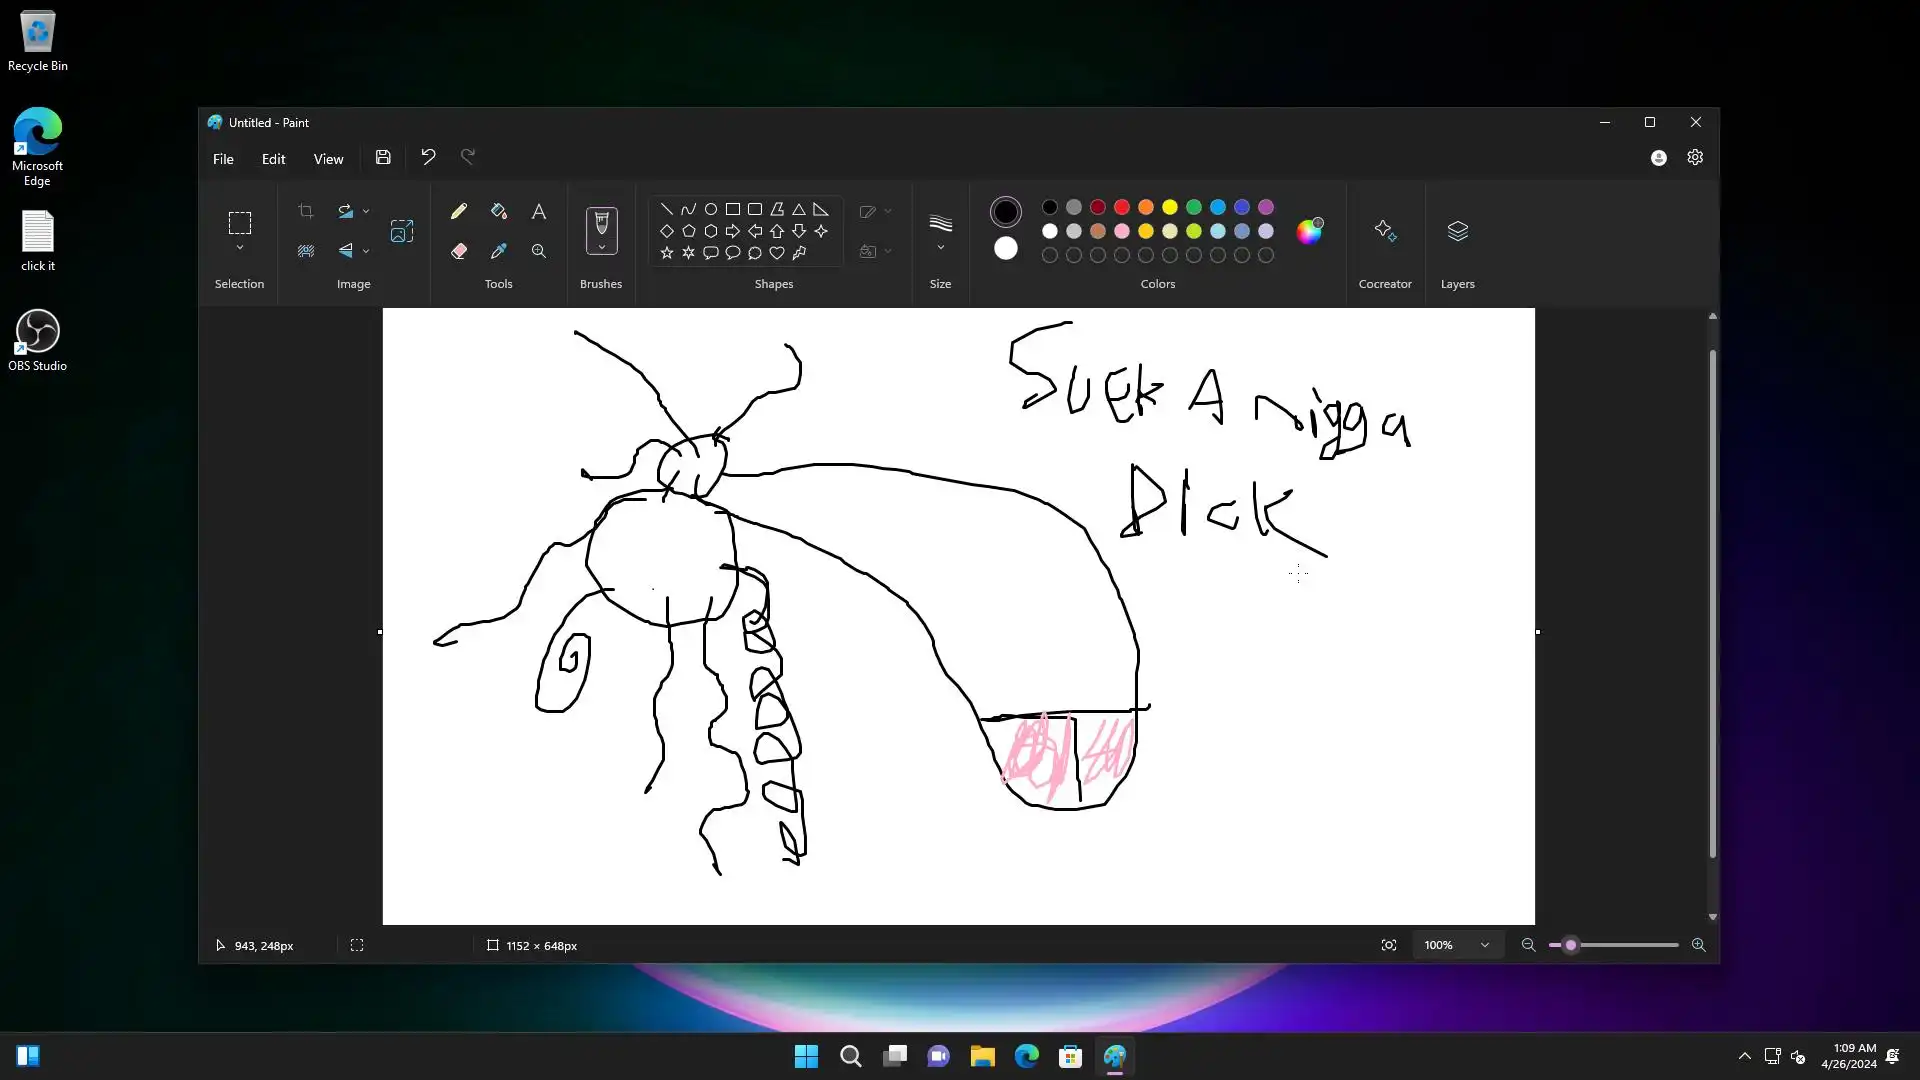Select the Pencil tool
Screen dimensions: 1920x1080
pos(459,211)
